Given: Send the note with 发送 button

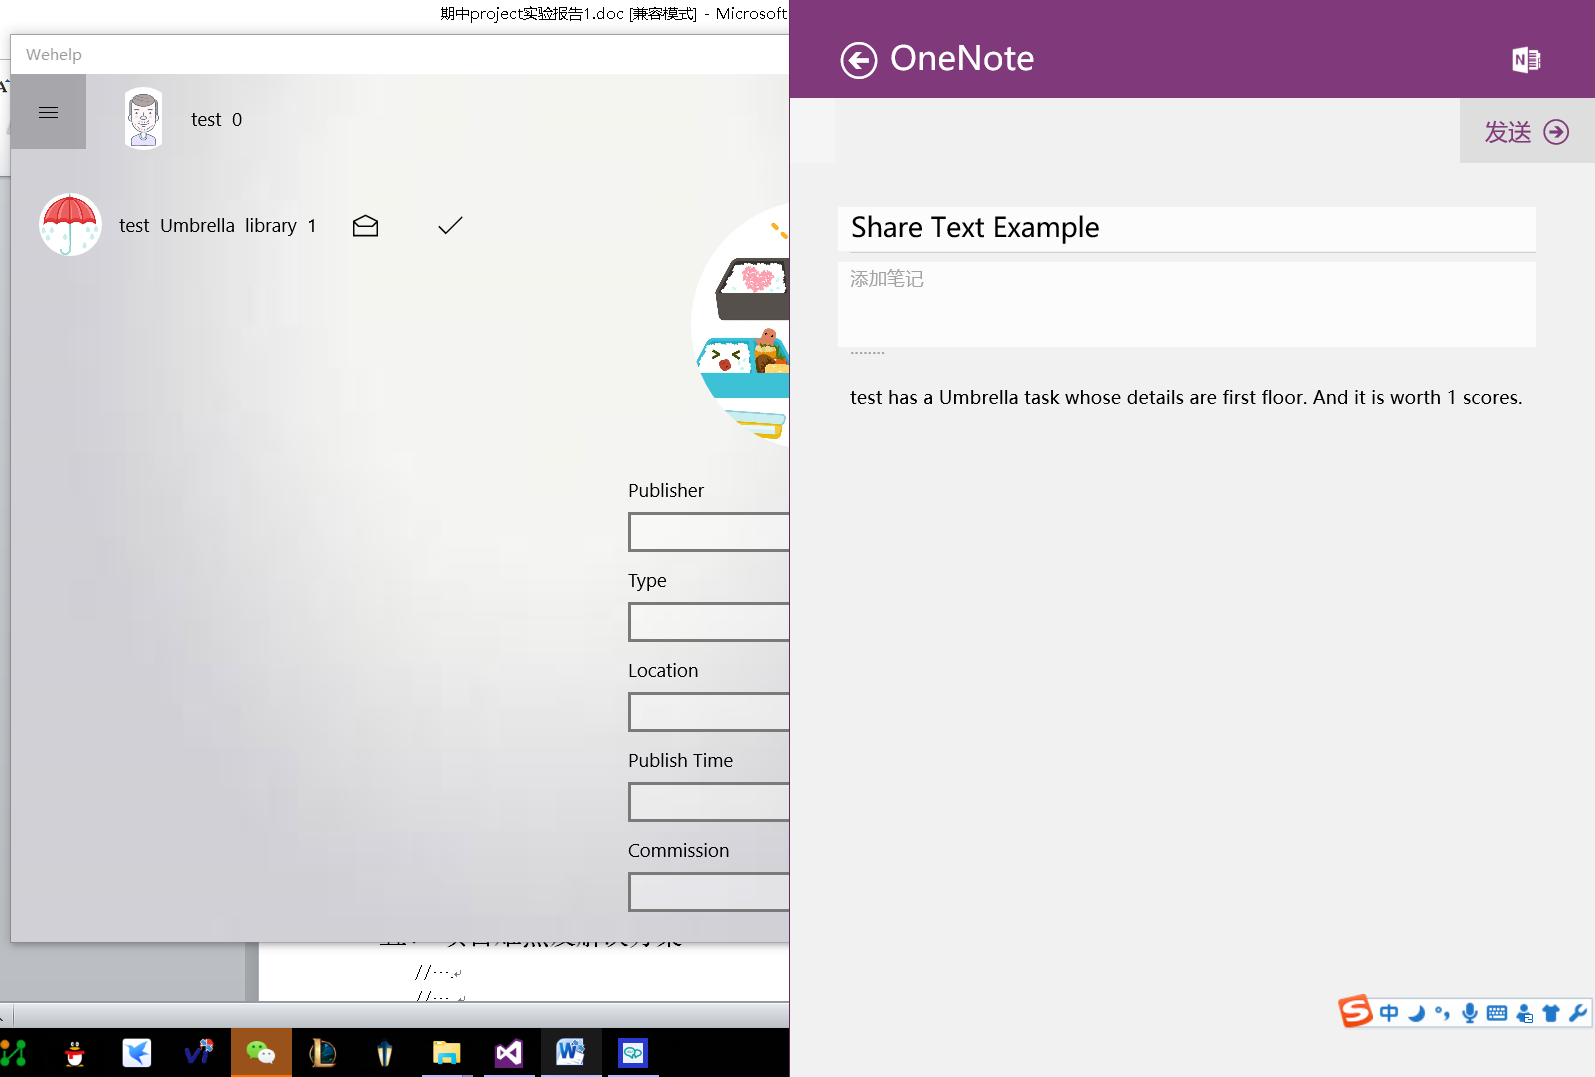Looking at the screenshot, I should pyautogui.click(x=1526, y=132).
